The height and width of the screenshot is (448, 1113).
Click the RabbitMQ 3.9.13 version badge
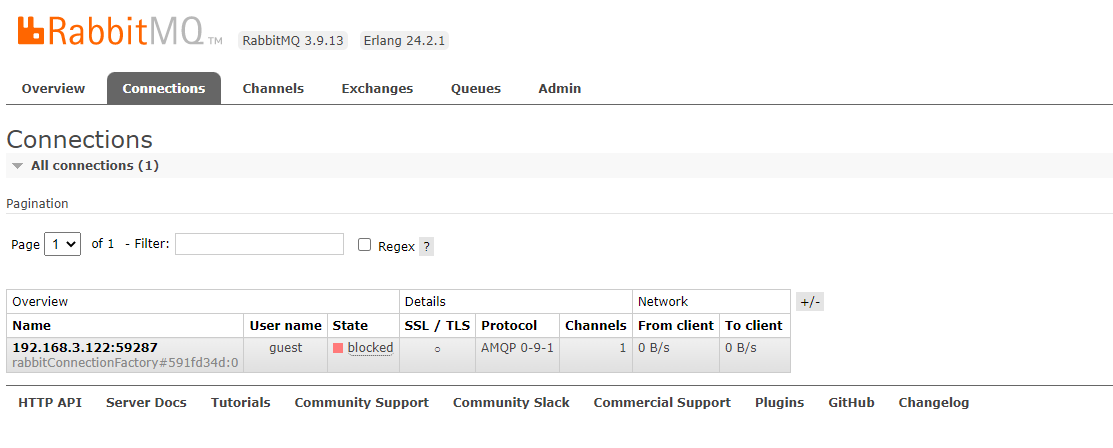(x=293, y=40)
